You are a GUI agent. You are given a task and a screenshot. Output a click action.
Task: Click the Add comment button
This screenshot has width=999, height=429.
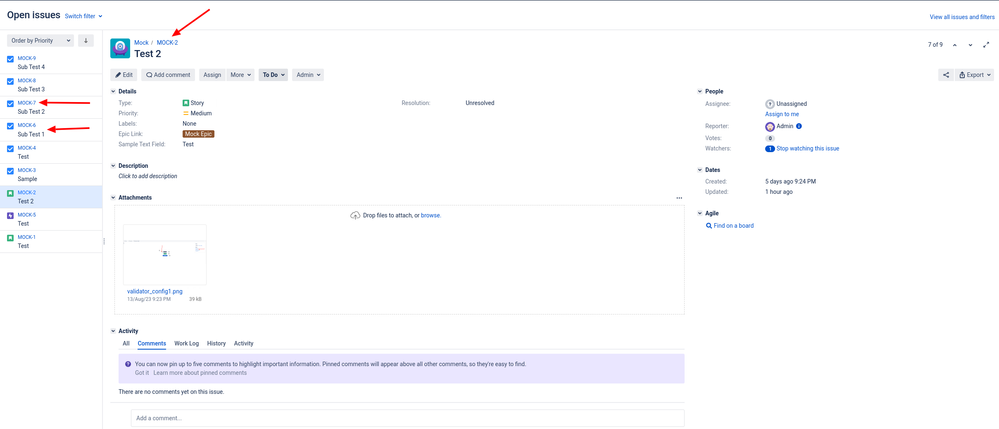[168, 75]
